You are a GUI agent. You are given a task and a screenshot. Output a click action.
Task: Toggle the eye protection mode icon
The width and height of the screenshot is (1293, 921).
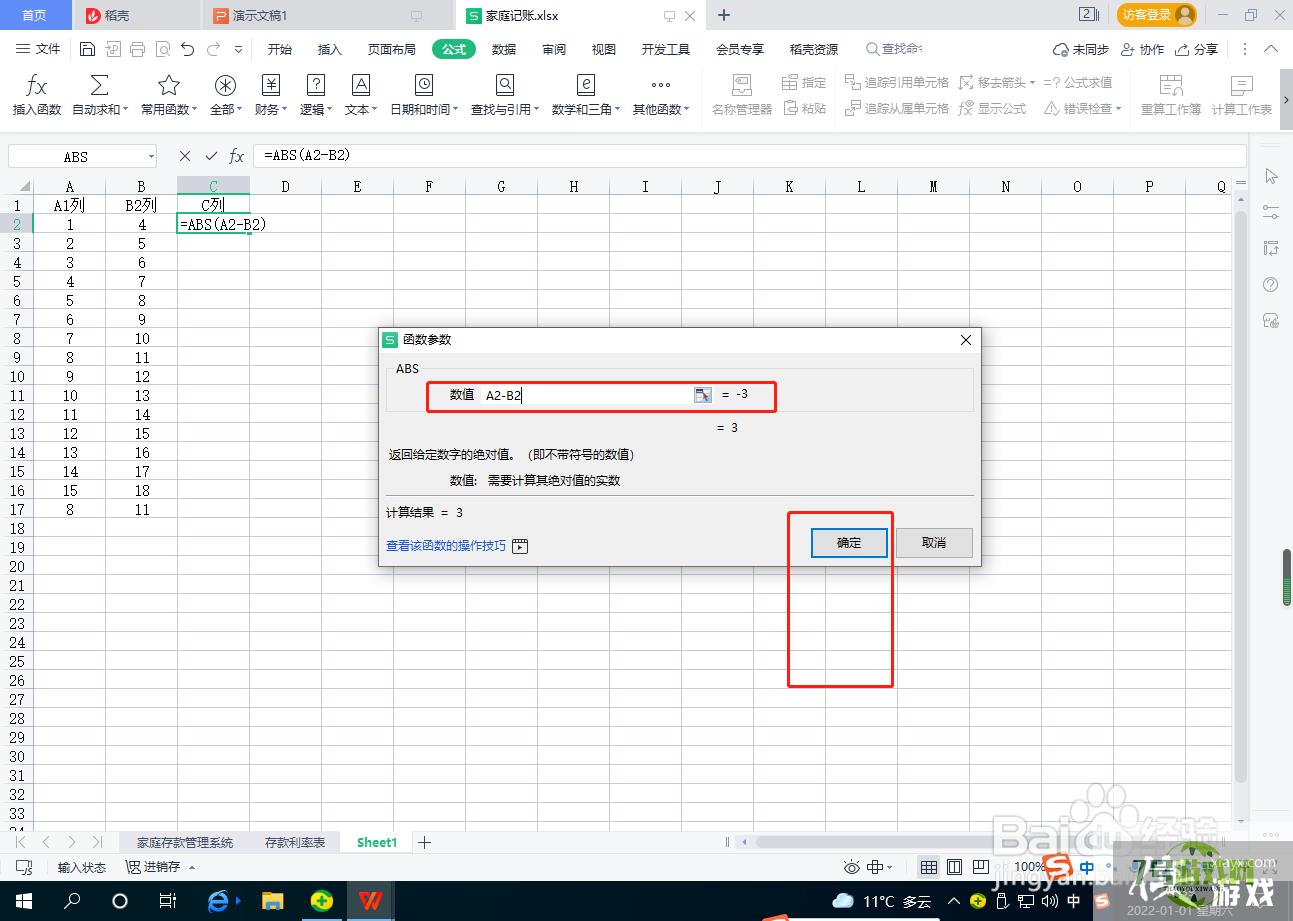tap(852, 867)
